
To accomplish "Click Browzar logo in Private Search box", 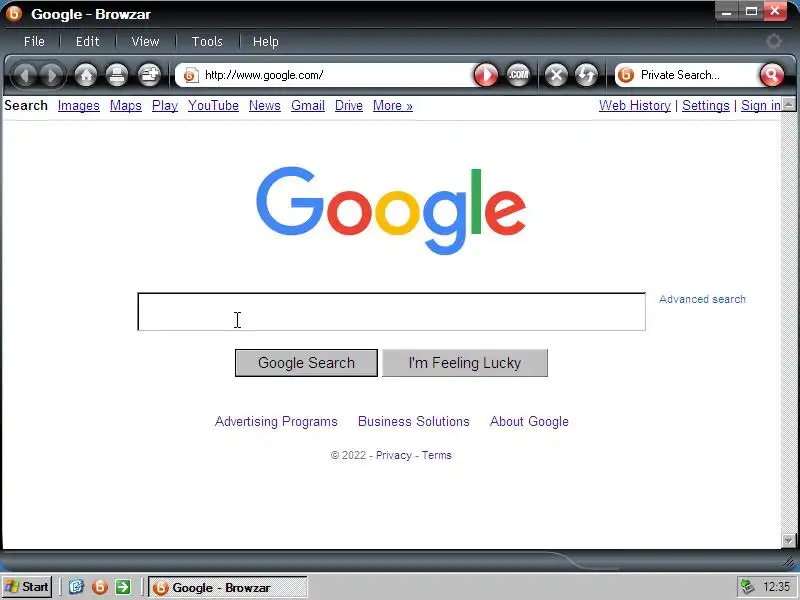I will pyautogui.click(x=626, y=75).
